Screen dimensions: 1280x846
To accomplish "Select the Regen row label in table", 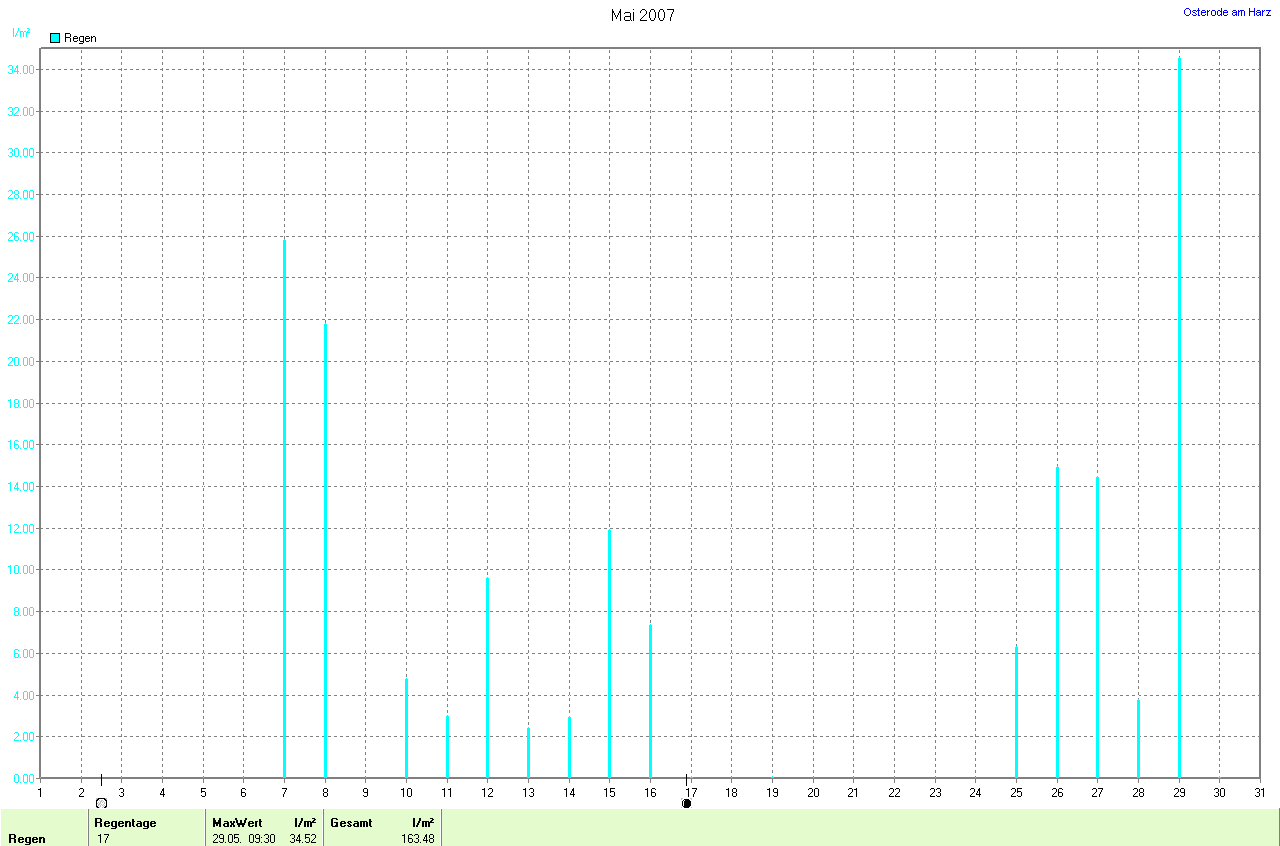I will pyautogui.click(x=26, y=839).
